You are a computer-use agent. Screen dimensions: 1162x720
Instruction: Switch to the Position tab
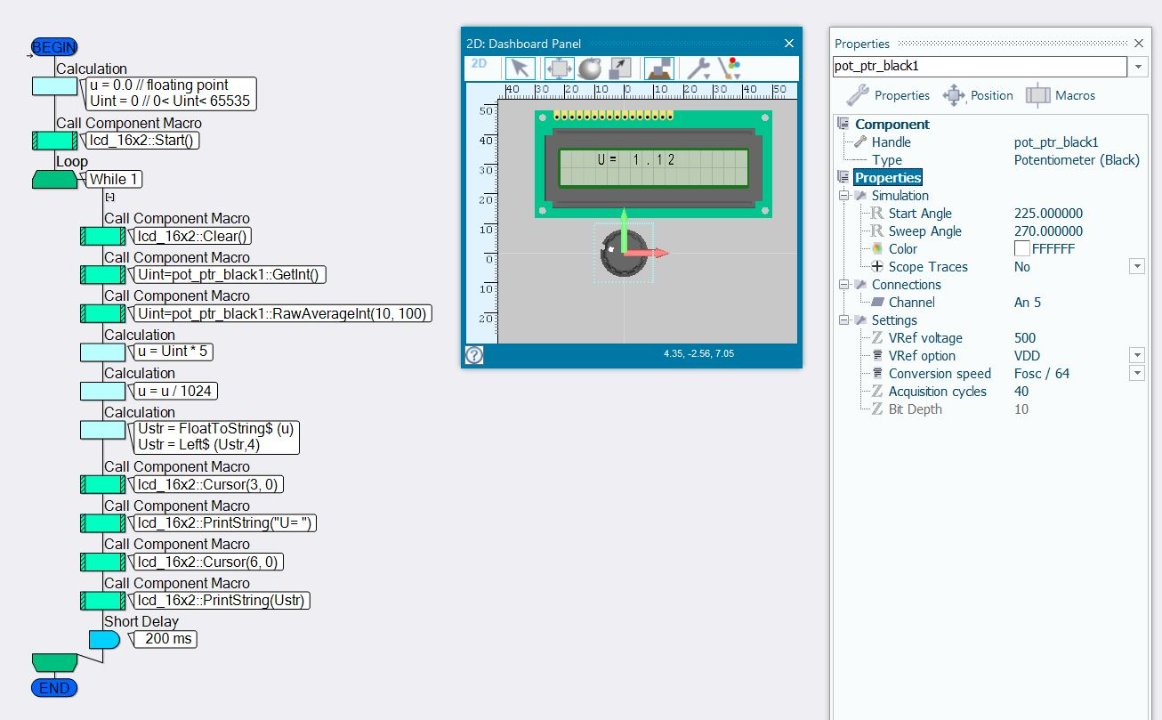[978, 95]
